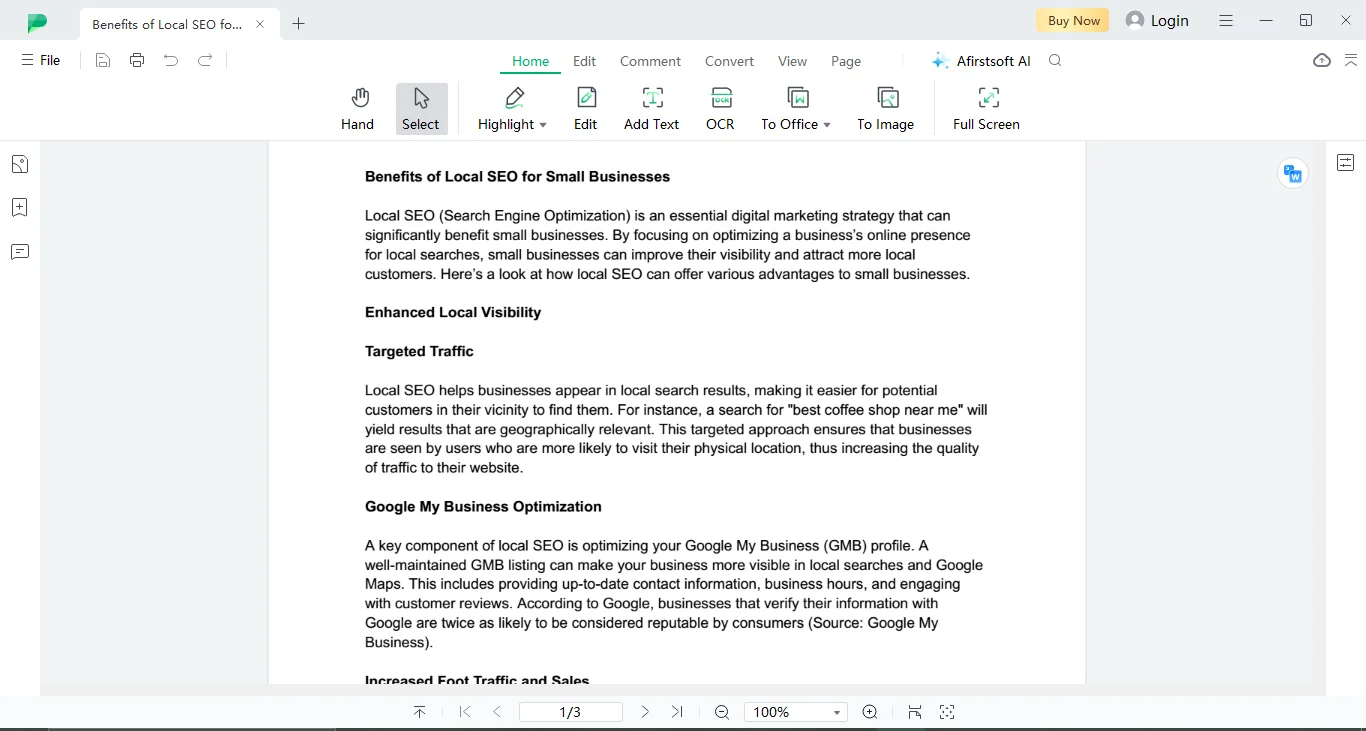The height and width of the screenshot is (731, 1366).
Task: Activate the Select cursor tool
Action: [421, 109]
